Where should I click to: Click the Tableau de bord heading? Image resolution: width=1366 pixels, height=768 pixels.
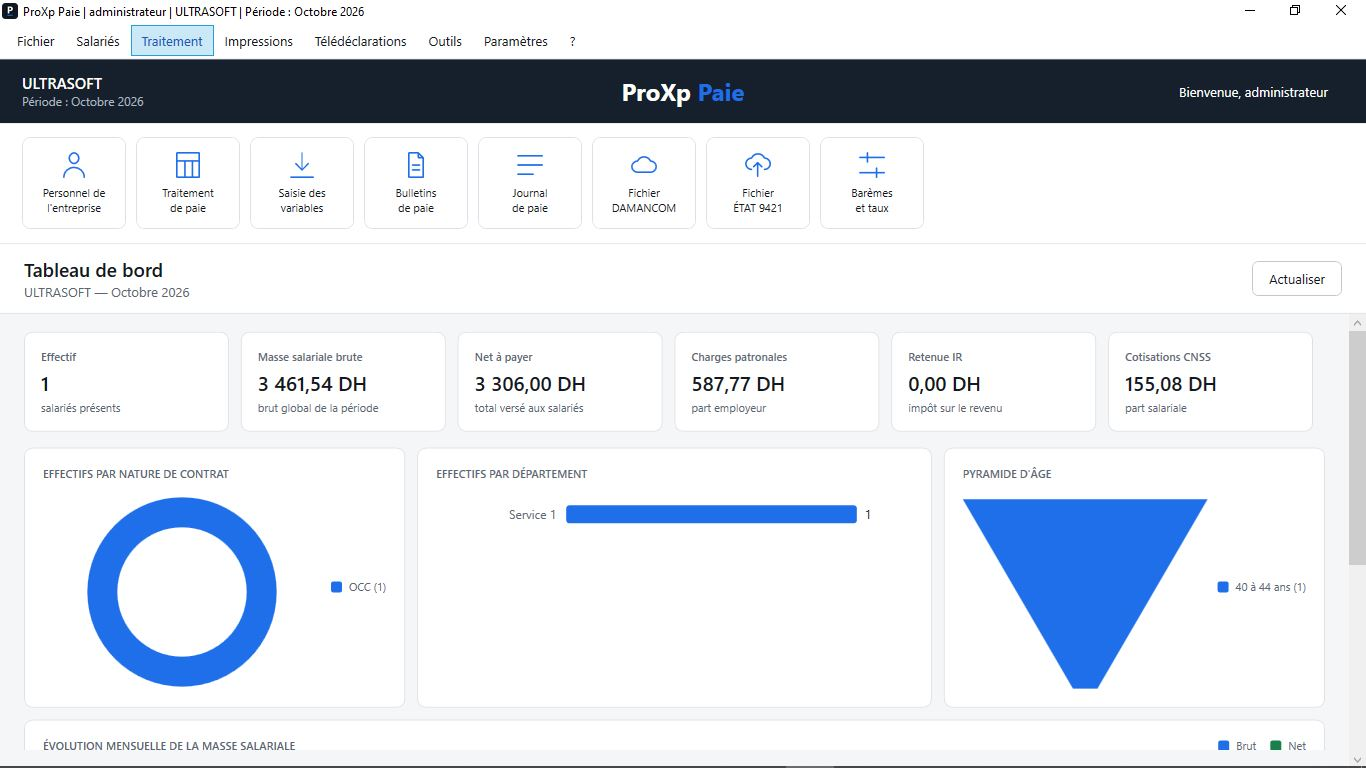(93, 270)
